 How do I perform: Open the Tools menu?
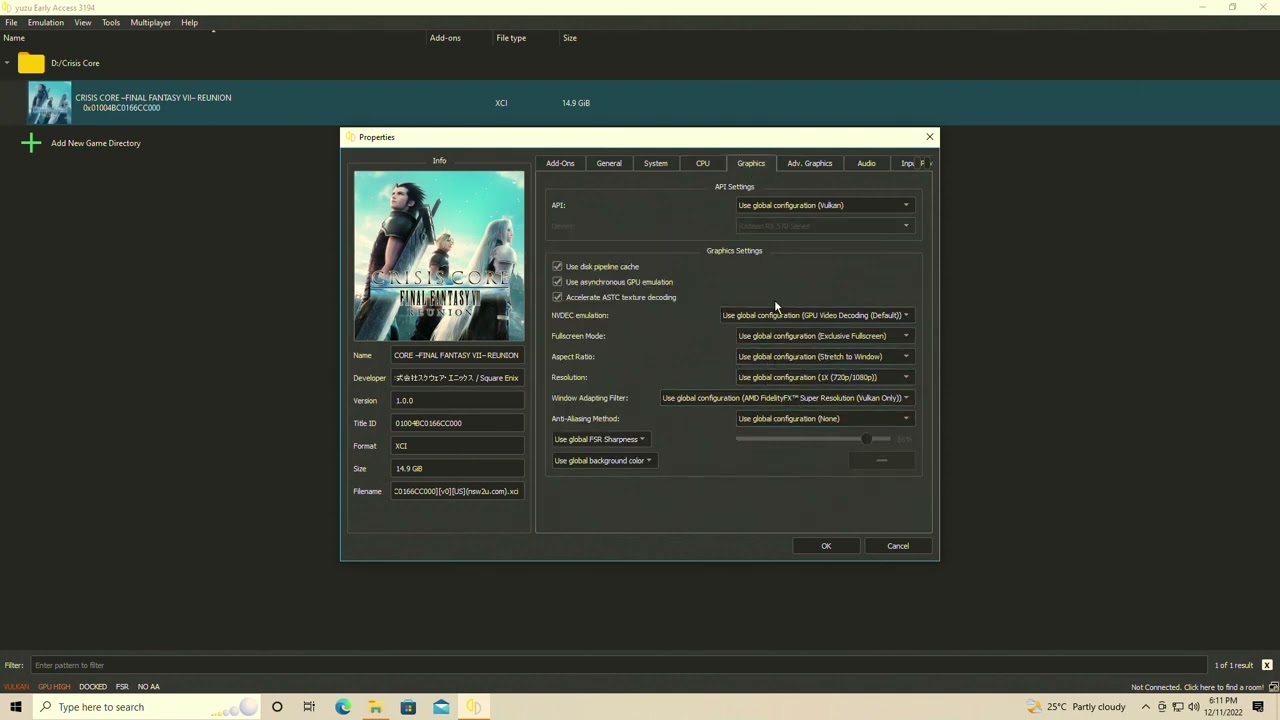tap(111, 22)
